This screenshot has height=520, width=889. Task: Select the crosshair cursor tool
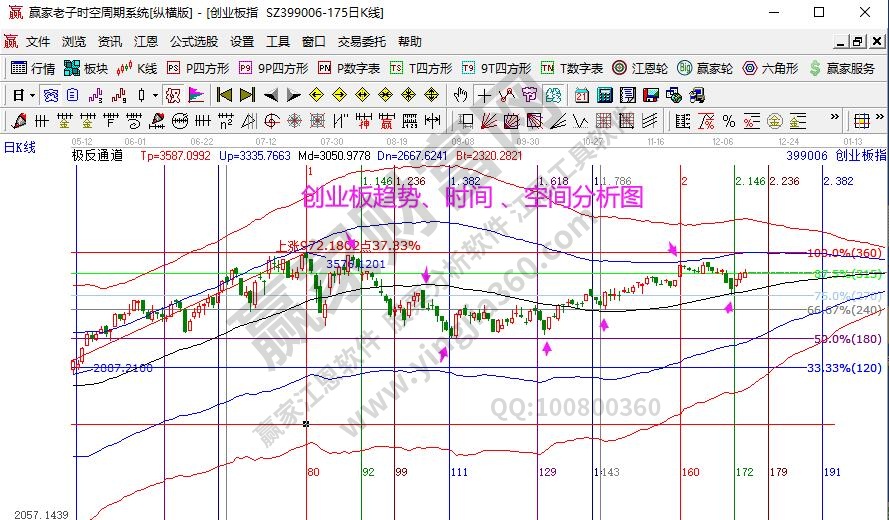[484, 95]
